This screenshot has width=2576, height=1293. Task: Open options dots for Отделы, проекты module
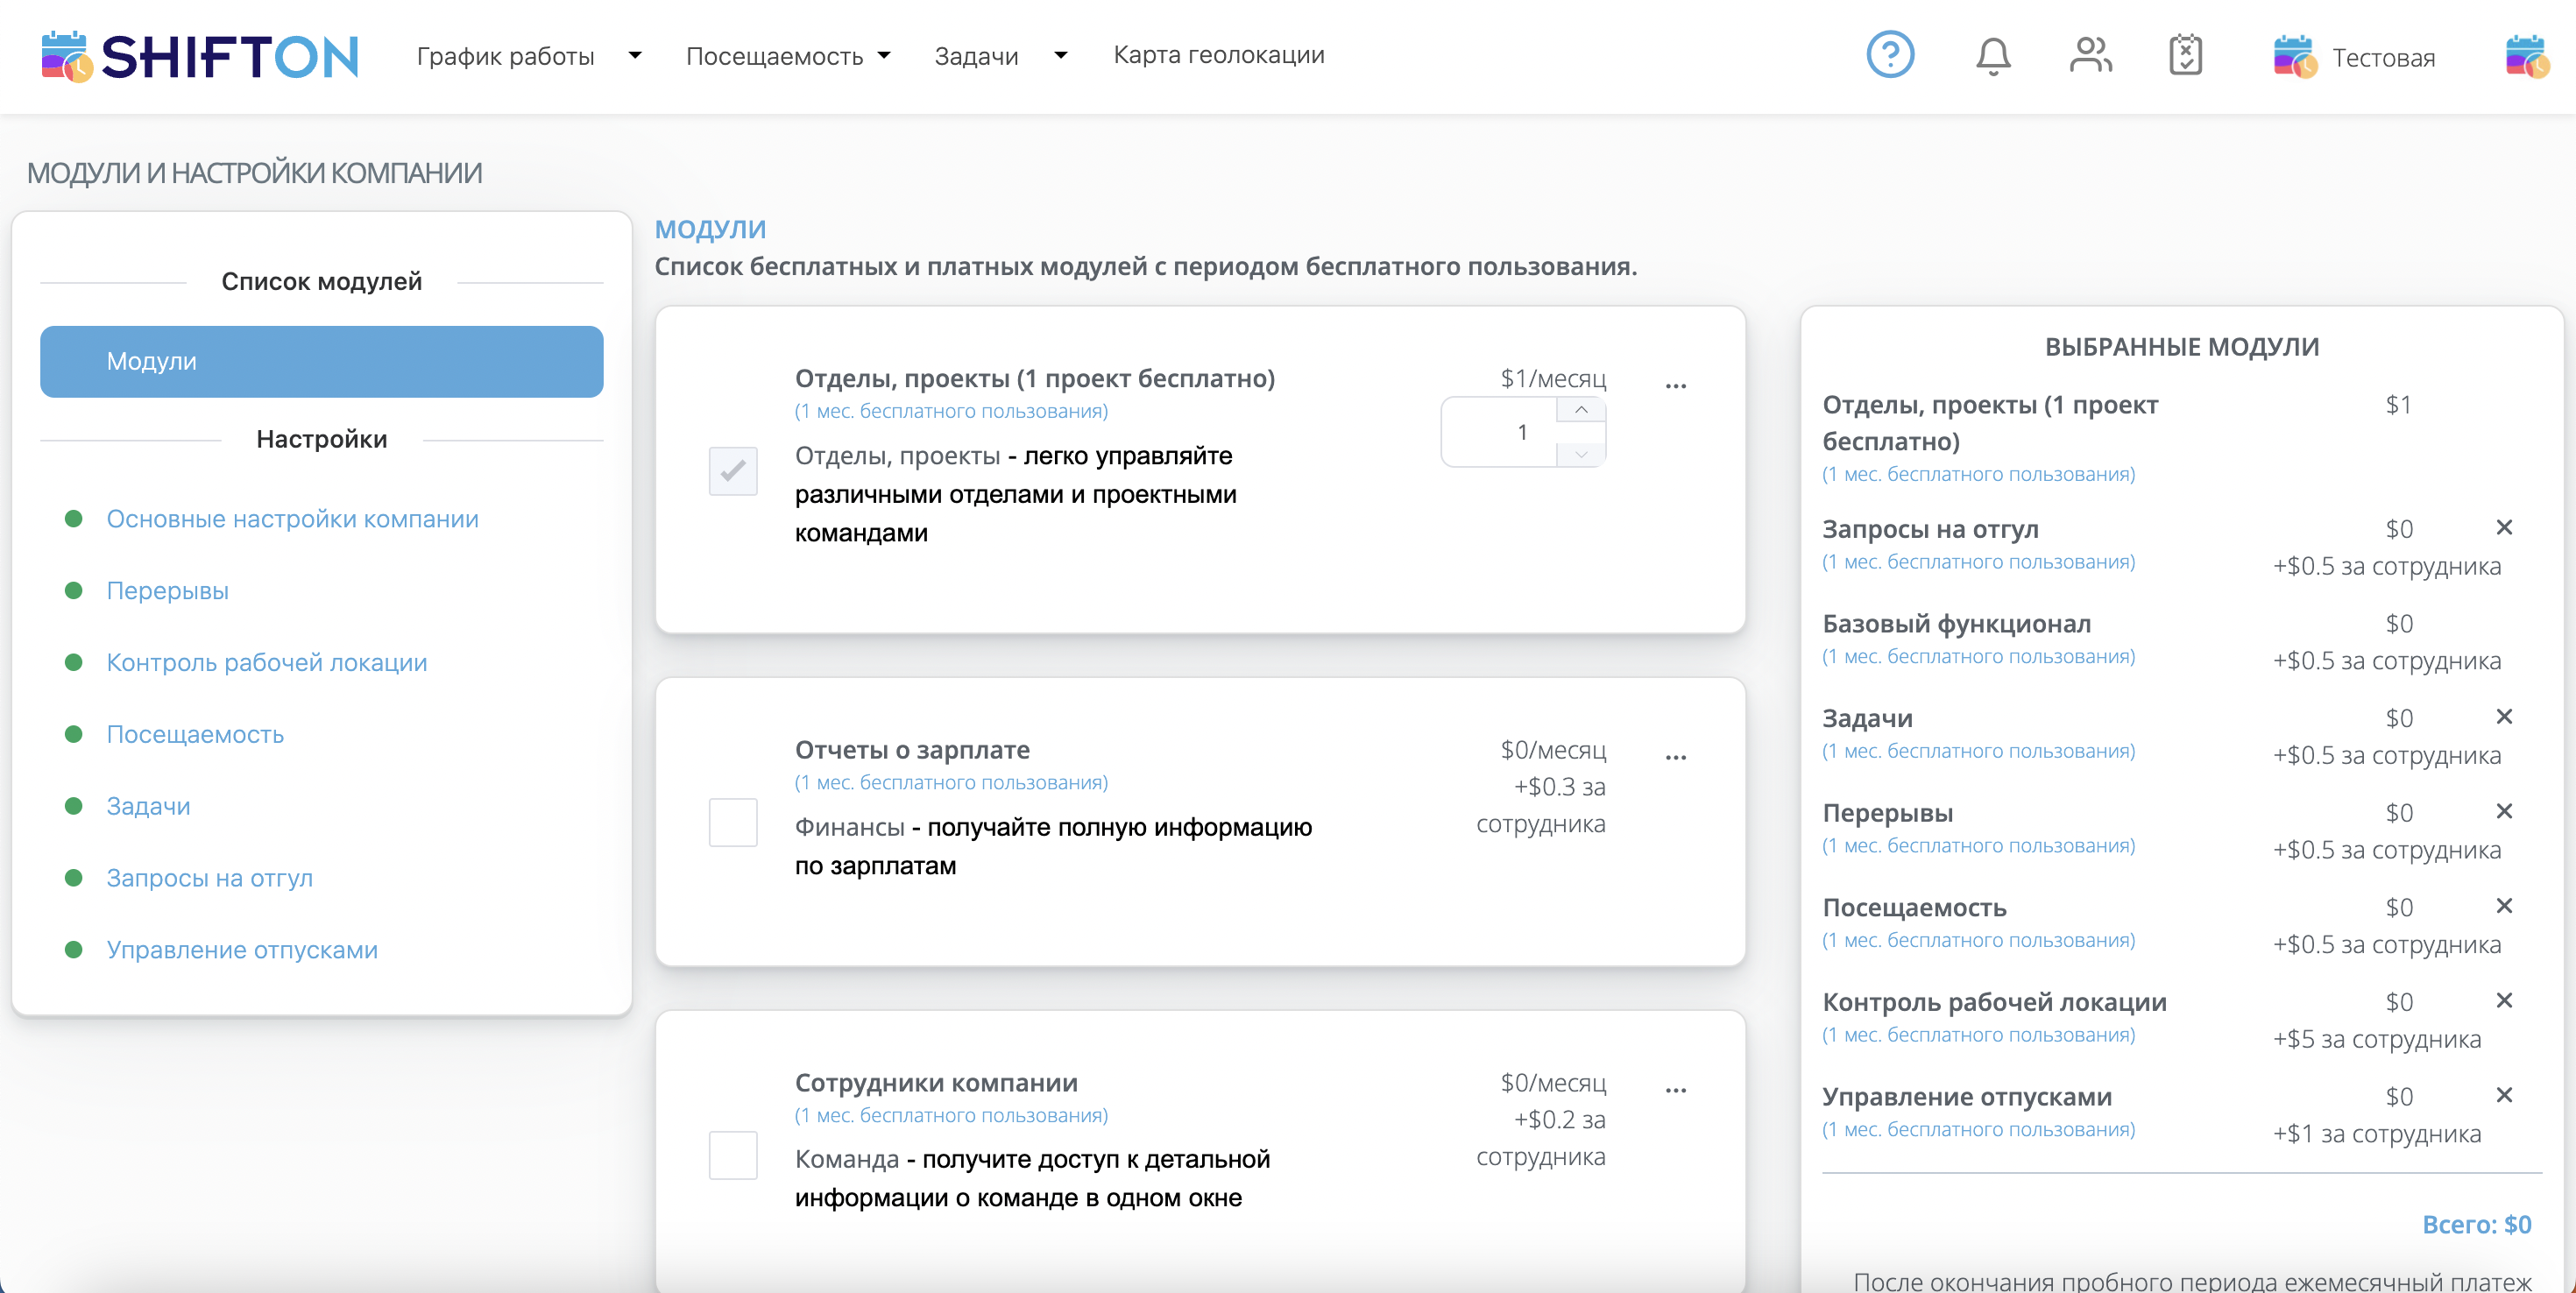click(x=1676, y=386)
